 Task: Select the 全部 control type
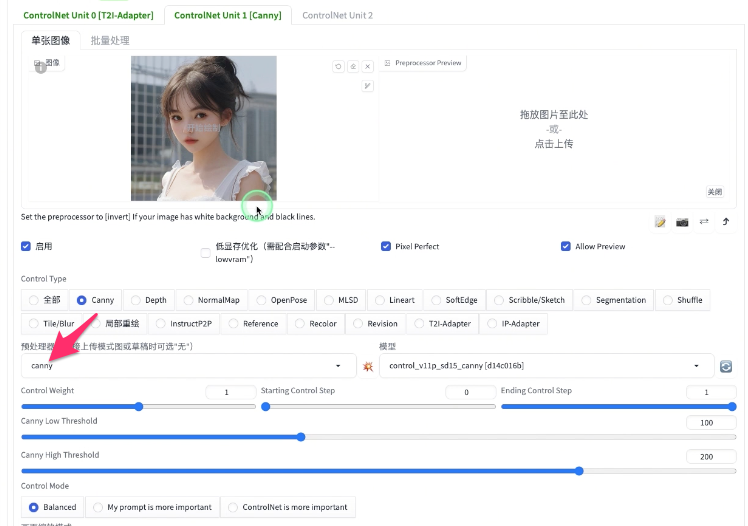click(x=45, y=300)
